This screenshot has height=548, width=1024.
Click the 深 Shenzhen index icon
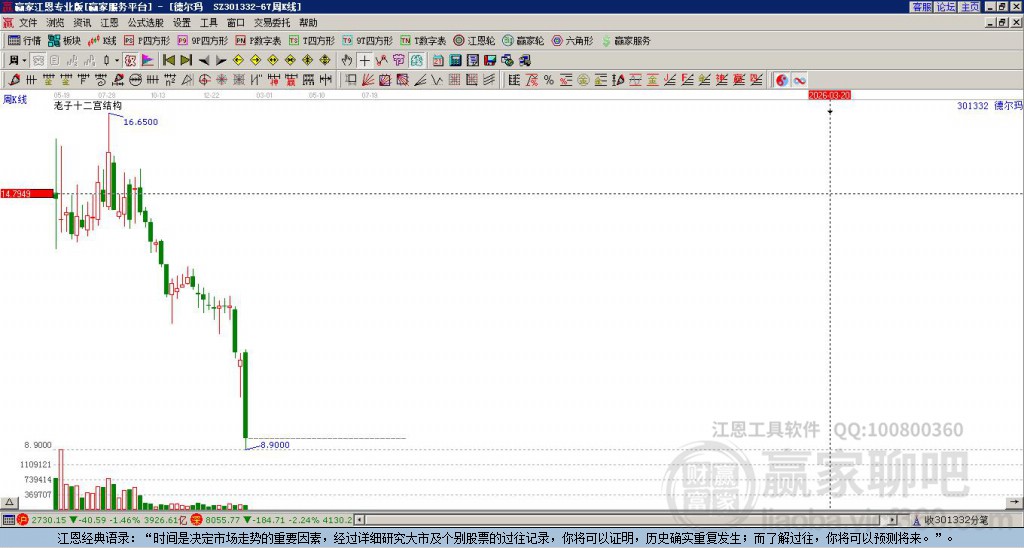[196, 520]
